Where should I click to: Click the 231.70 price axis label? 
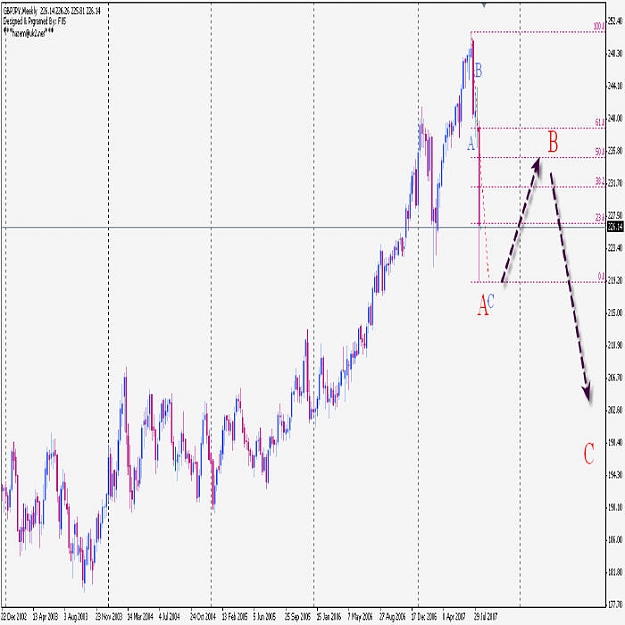615,183
